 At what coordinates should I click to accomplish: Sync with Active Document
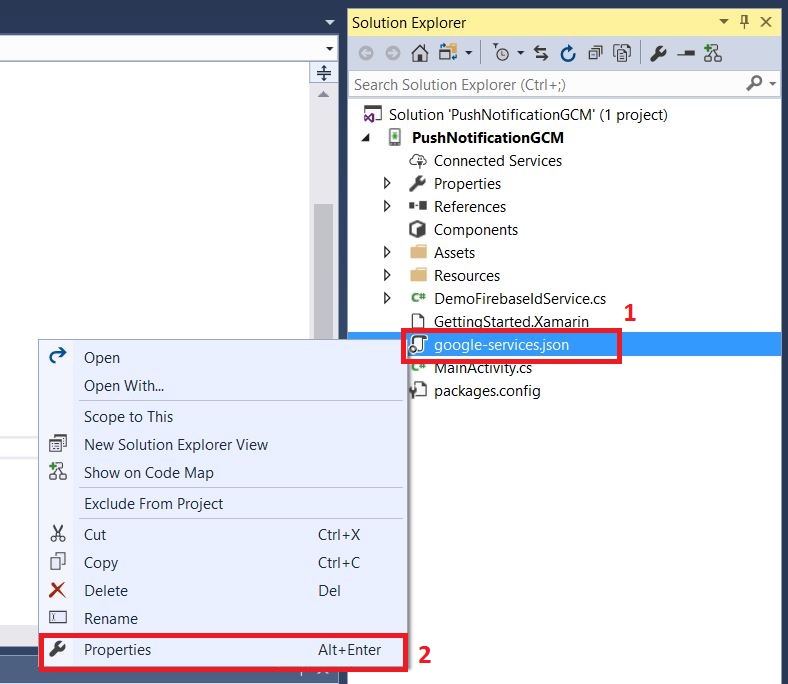point(541,53)
